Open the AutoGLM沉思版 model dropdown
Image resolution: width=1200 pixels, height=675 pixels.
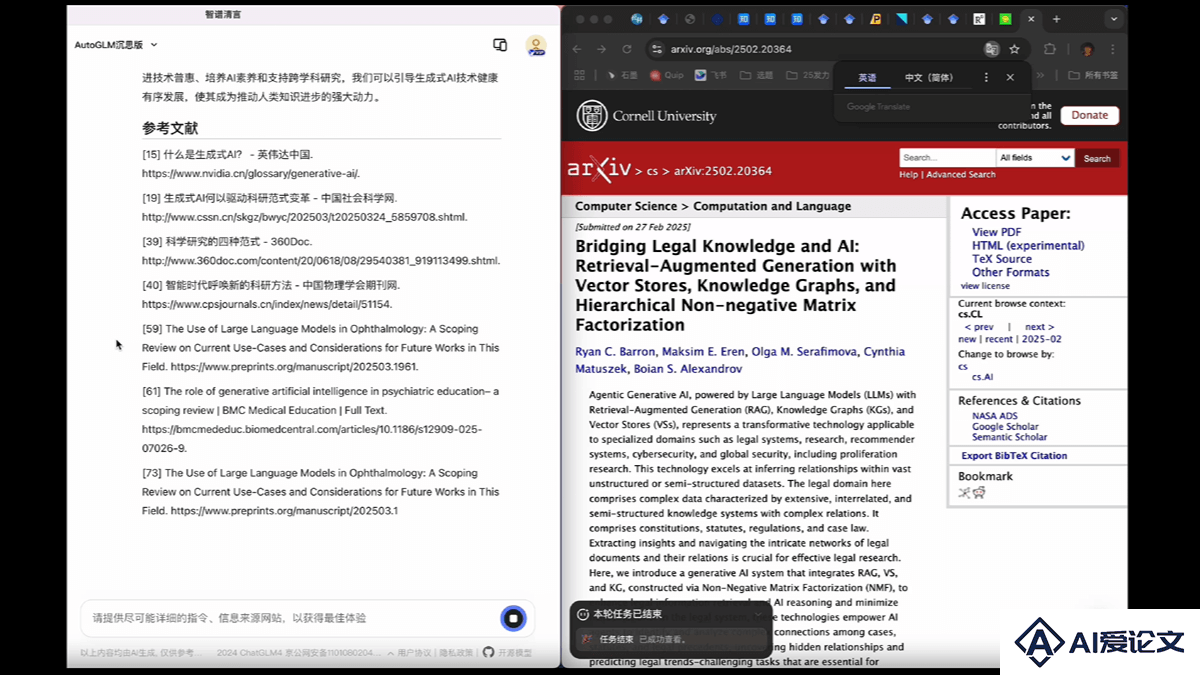[116, 45]
